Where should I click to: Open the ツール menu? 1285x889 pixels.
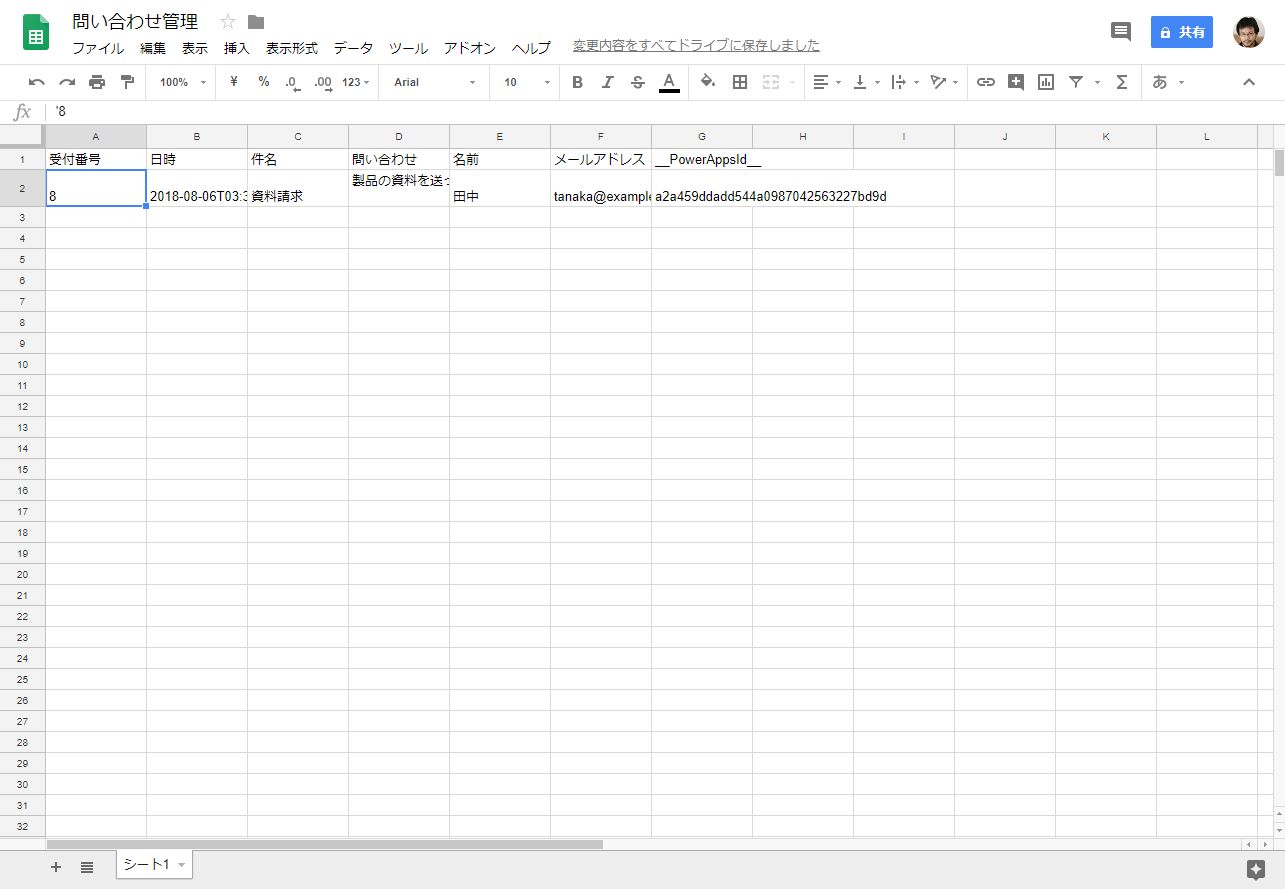point(408,47)
